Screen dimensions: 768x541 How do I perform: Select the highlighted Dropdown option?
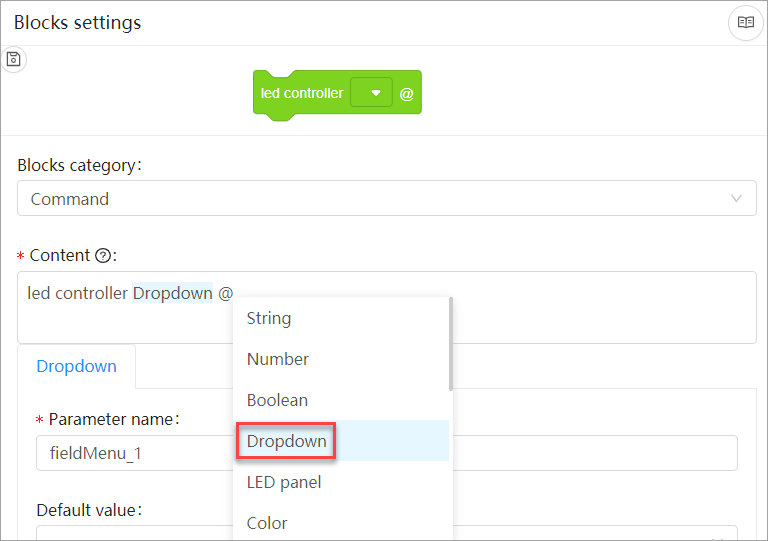coord(286,441)
